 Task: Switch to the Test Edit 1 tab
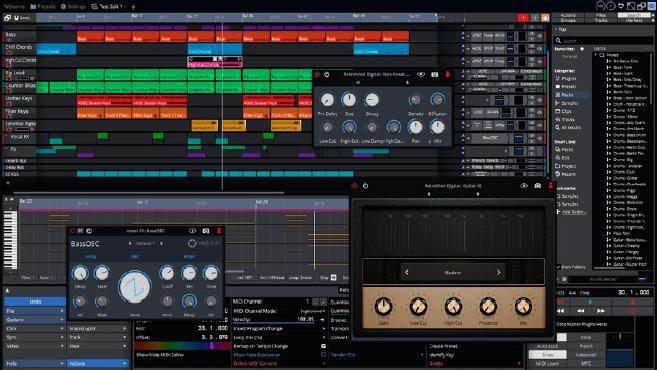(x=110, y=7)
